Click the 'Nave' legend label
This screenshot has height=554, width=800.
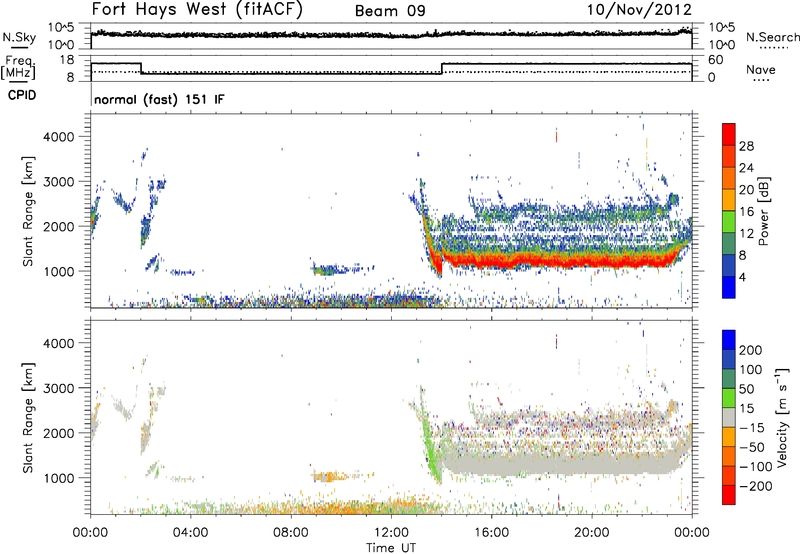point(761,69)
